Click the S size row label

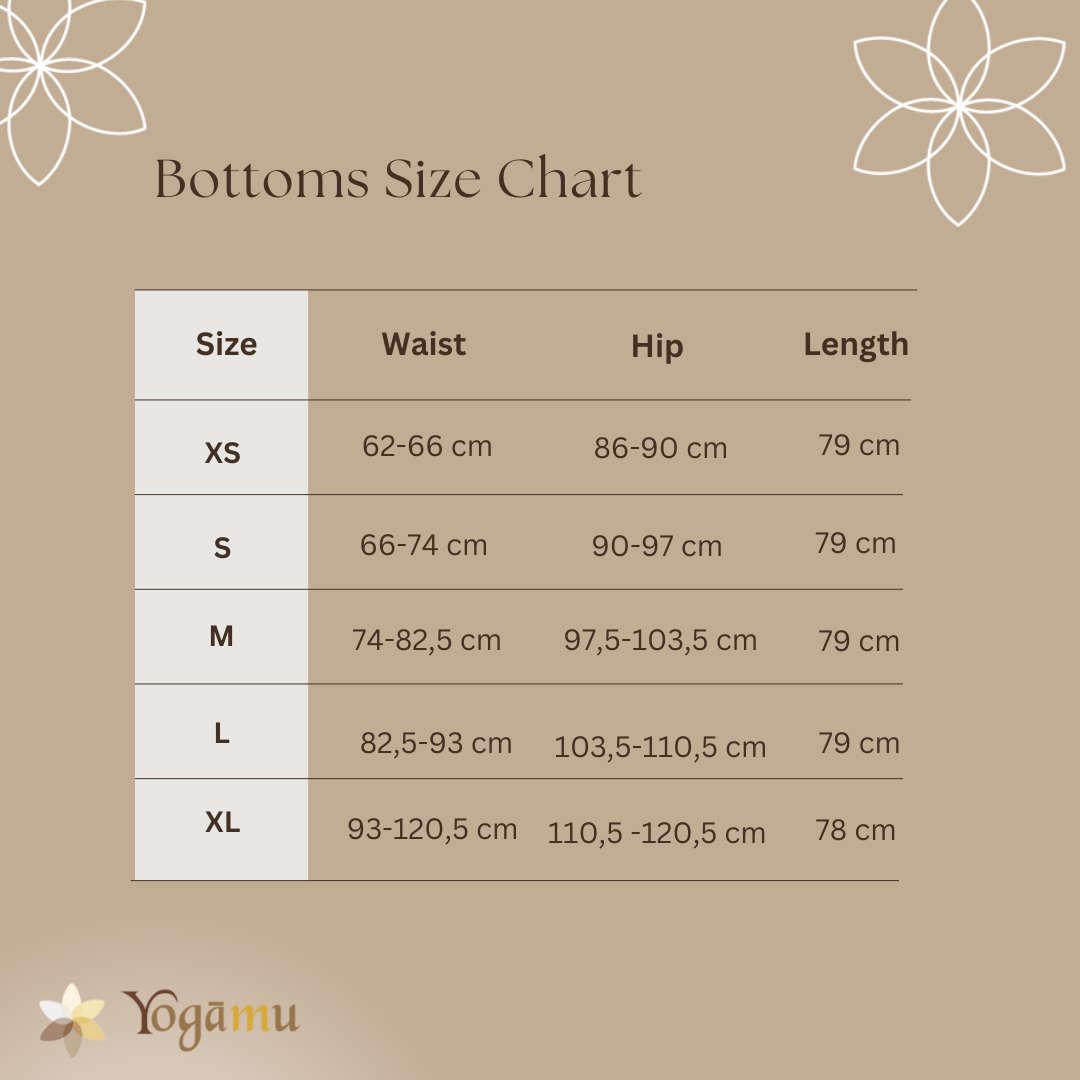[222, 548]
